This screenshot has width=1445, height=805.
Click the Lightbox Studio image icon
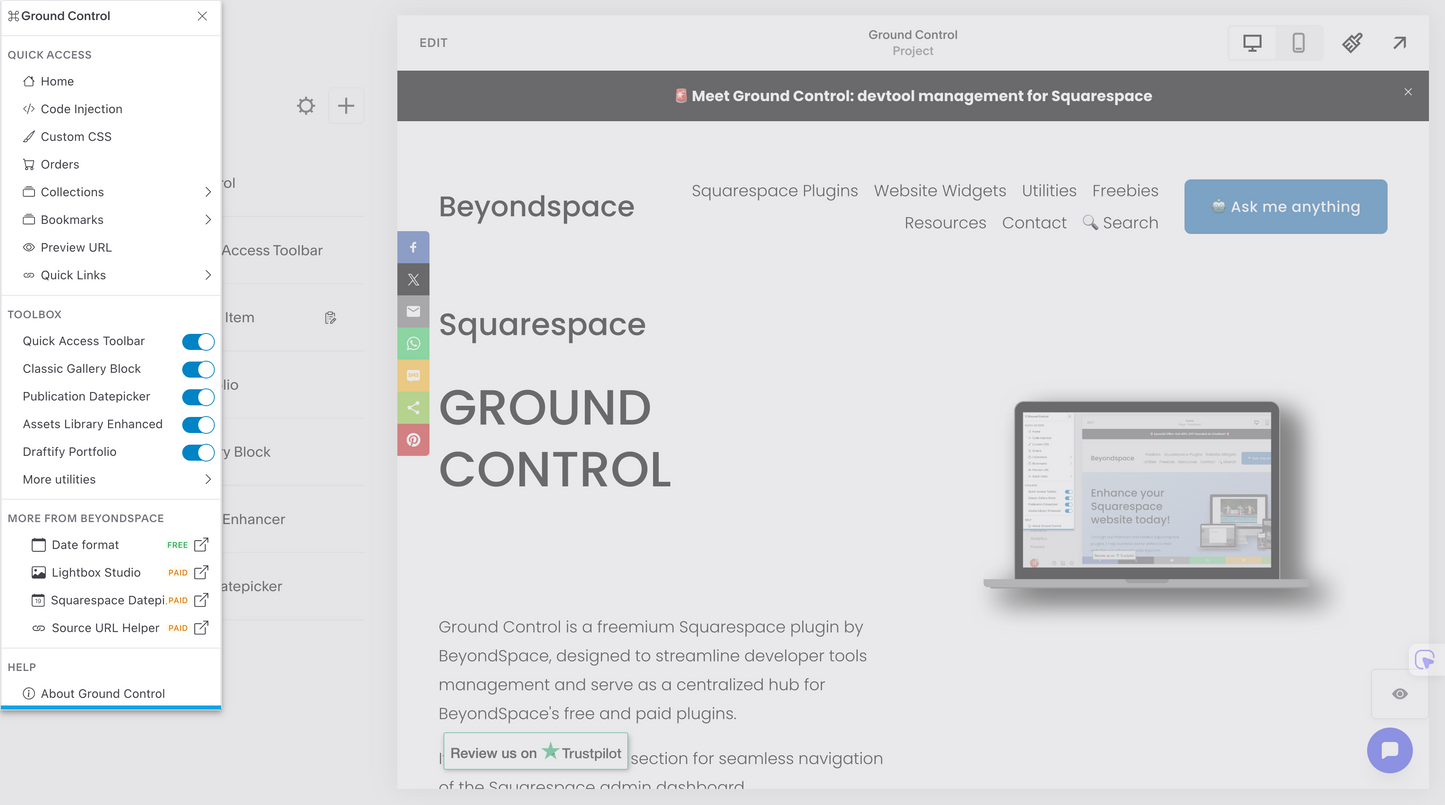point(39,573)
